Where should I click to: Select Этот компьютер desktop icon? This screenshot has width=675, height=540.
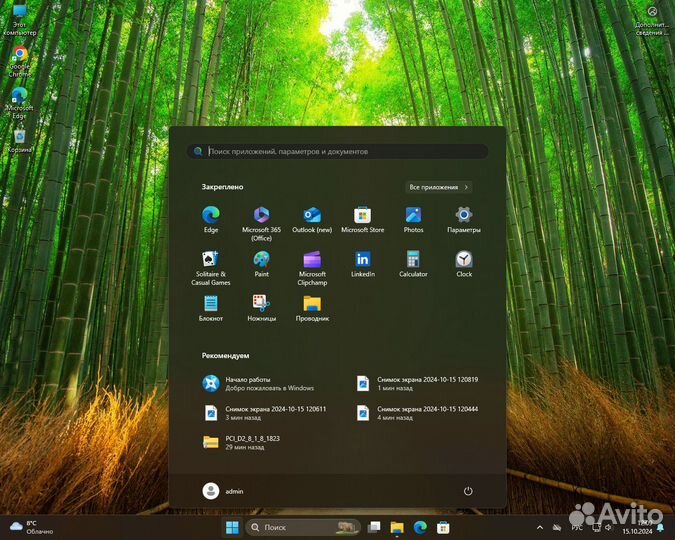click(x=19, y=21)
